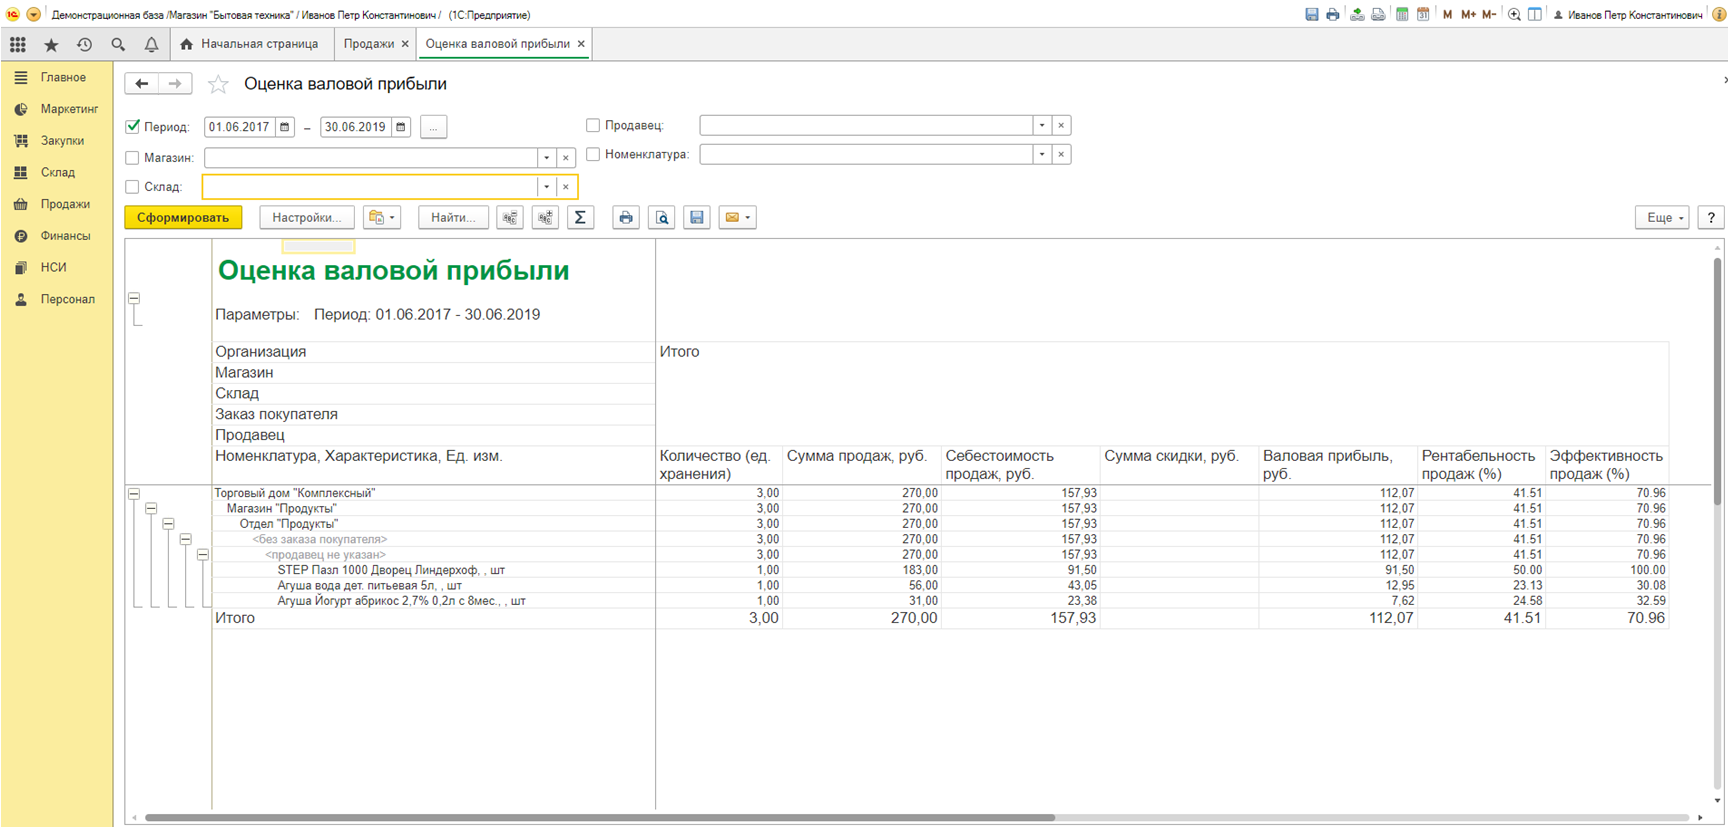
Task: Open Финансы section in sidebar
Action: click(x=65, y=236)
